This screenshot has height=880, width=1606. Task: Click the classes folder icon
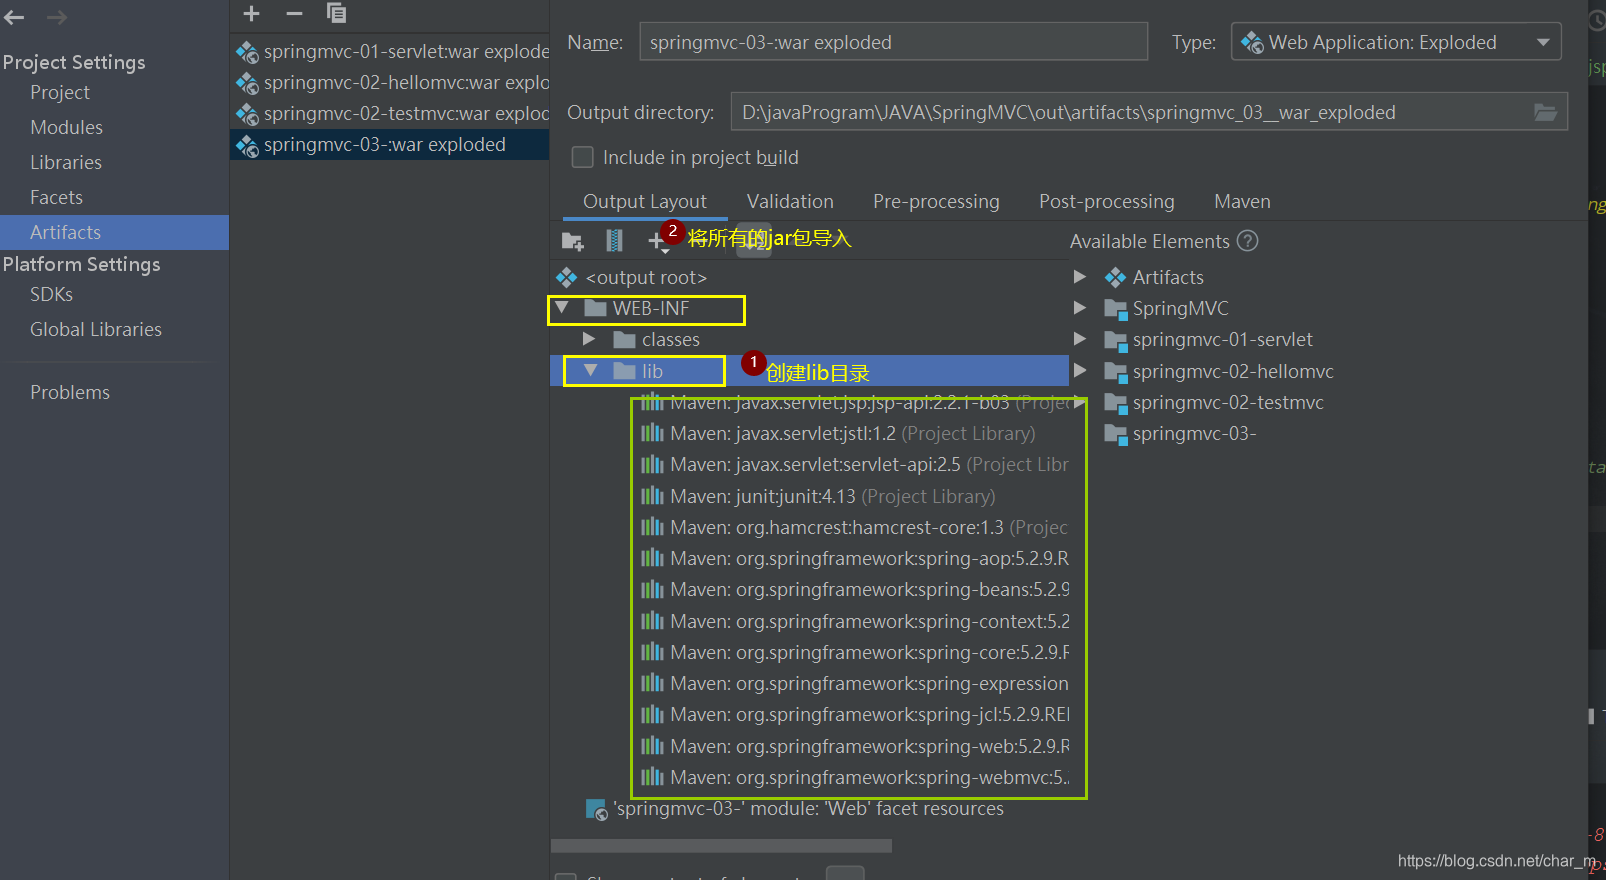click(625, 340)
